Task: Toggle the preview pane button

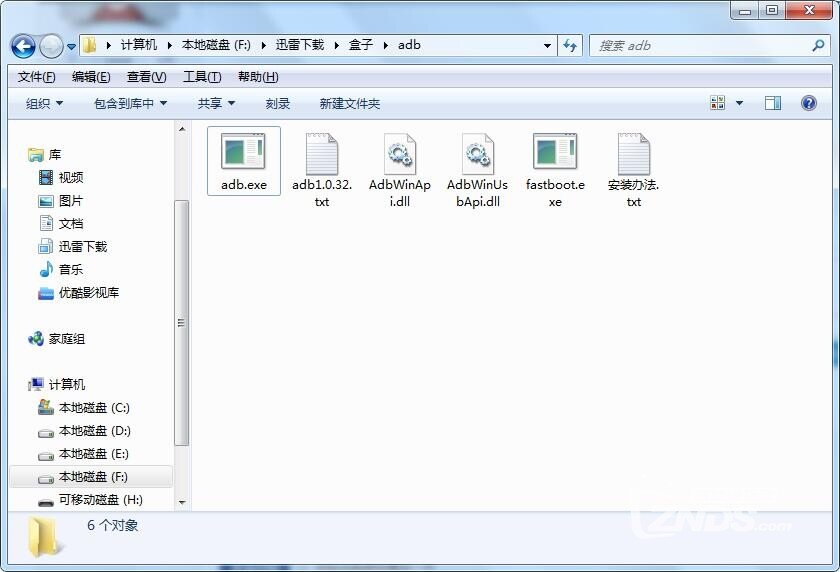Action: [773, 103]
